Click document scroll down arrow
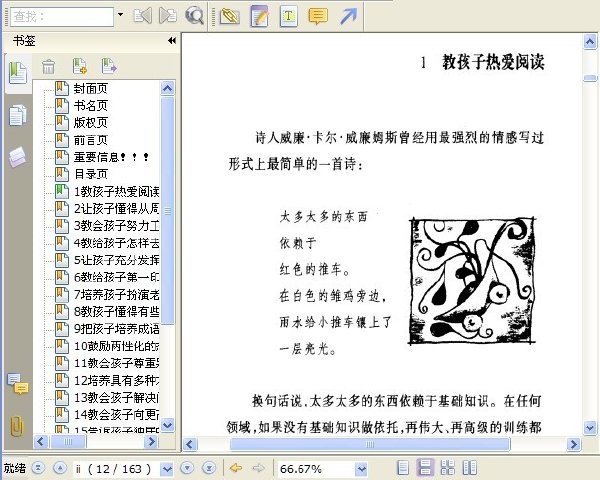The image size is (600, 480). [590, 427]
